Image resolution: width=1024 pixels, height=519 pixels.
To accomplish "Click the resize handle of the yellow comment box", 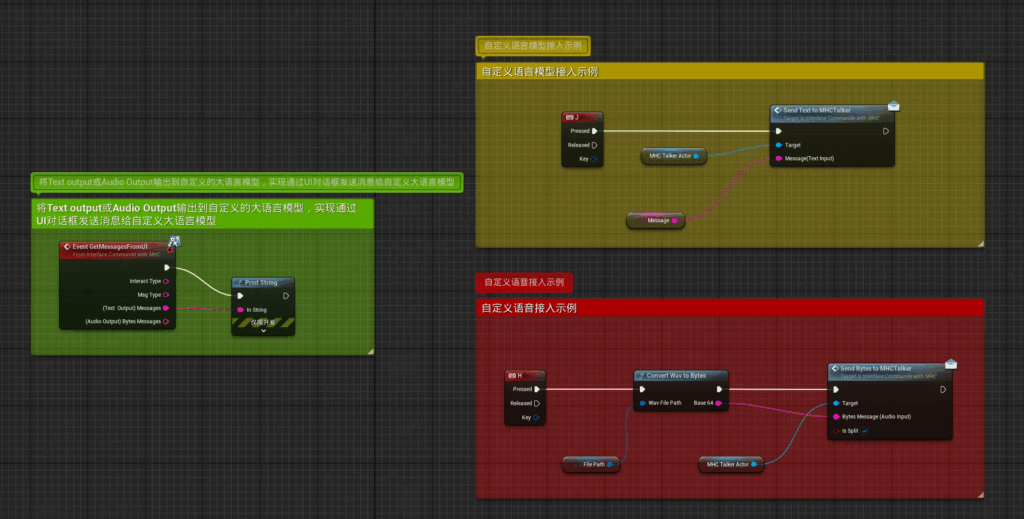I will click(980, 242).
